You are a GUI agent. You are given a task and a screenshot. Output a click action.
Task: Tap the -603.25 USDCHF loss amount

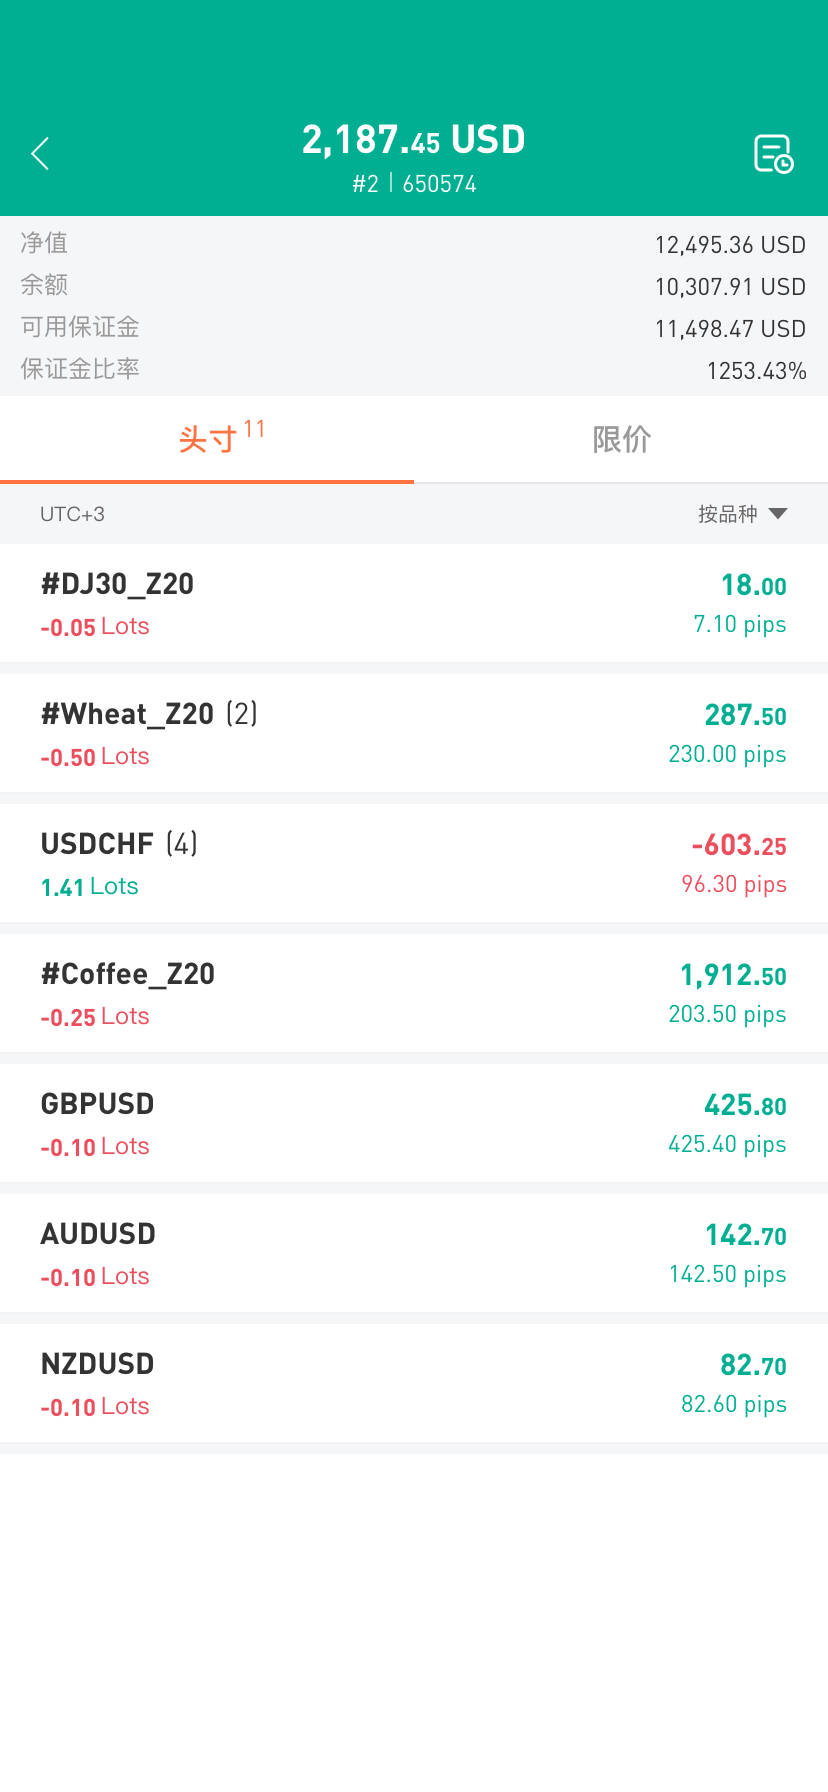coord(739,846)
